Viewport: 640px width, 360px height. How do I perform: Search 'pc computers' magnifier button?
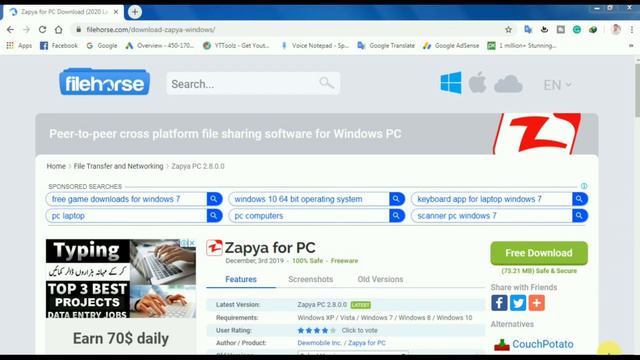pos(397,216)
